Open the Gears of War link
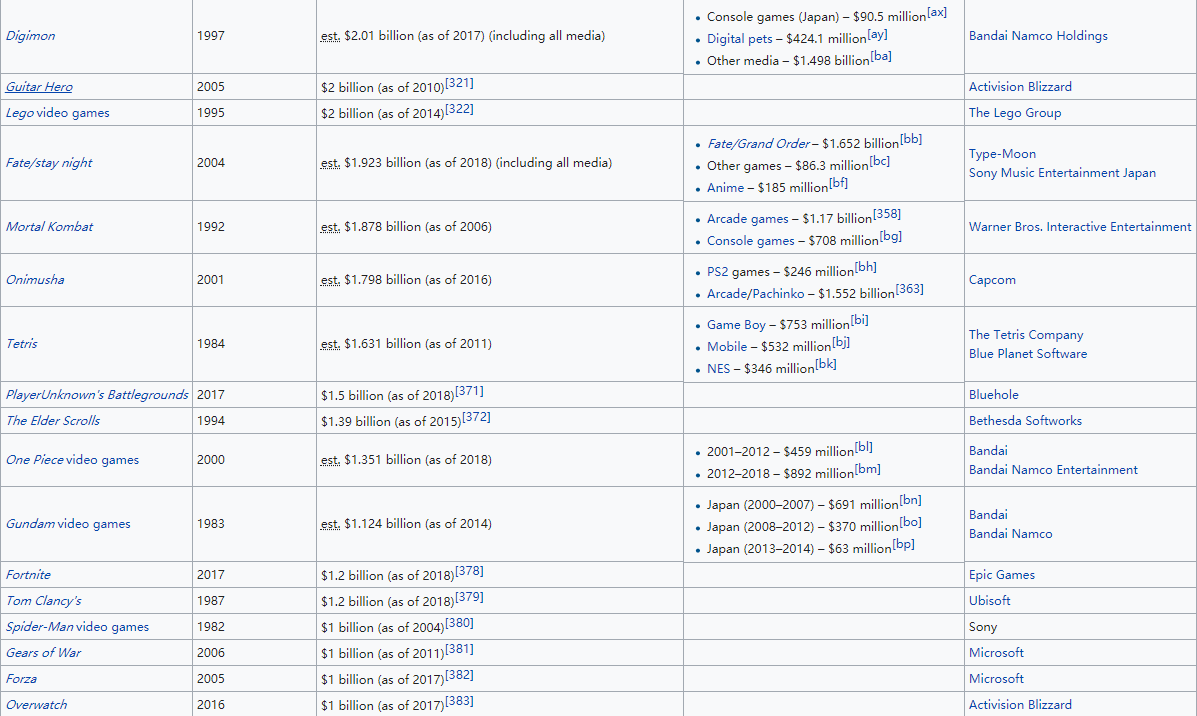 [x=44, y=653]
